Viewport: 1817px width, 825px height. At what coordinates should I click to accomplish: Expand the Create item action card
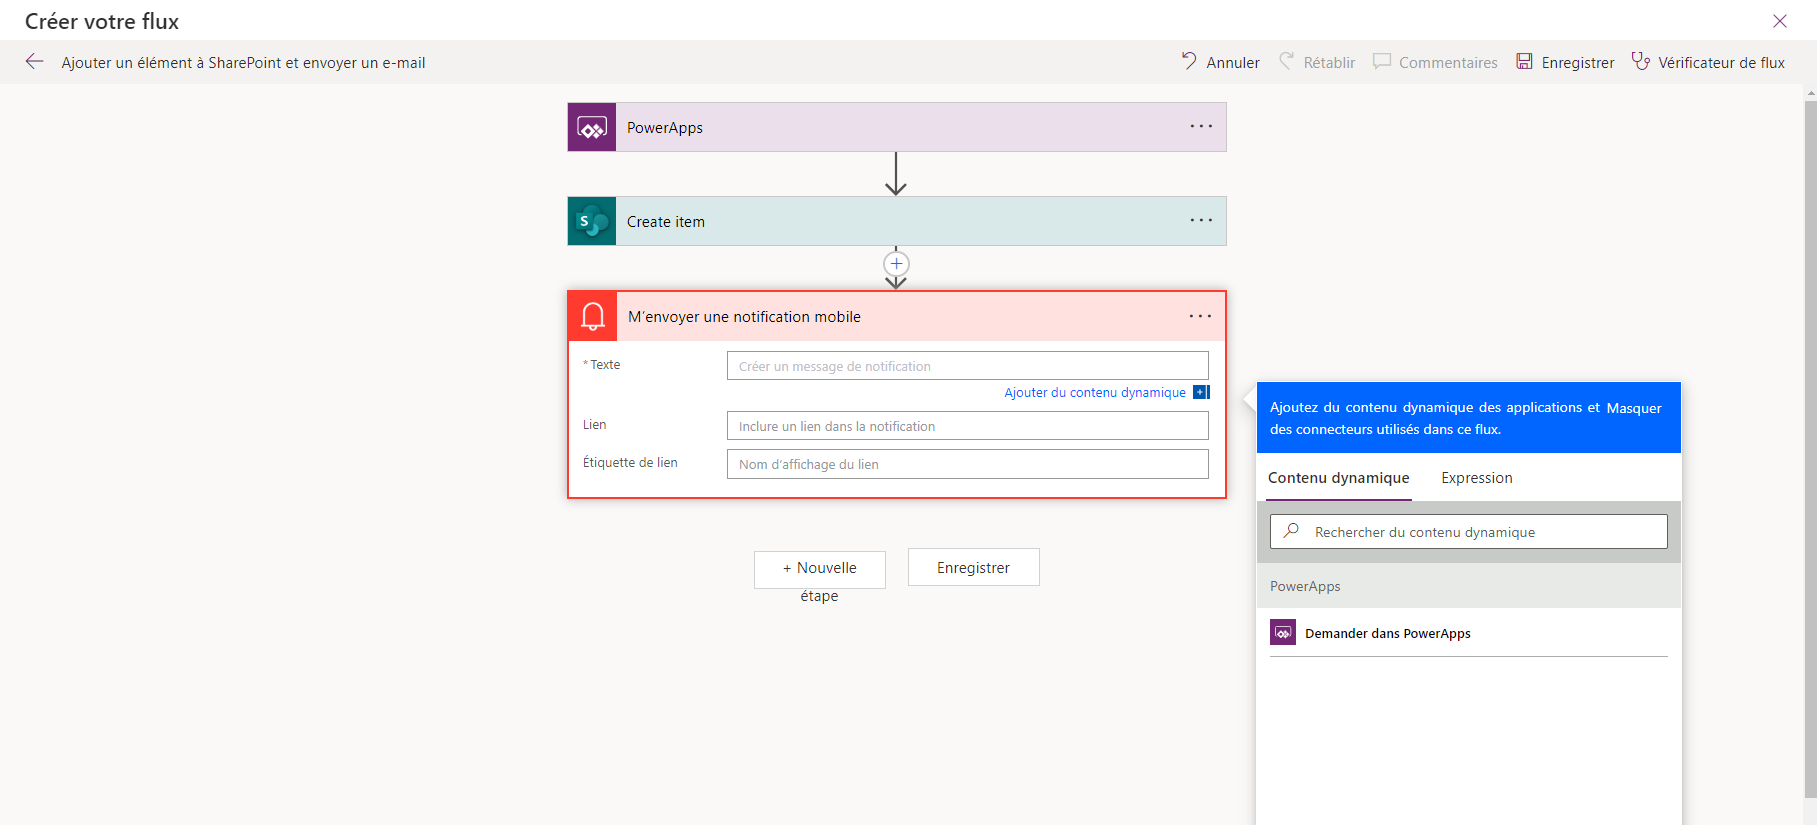click(897, 222)
